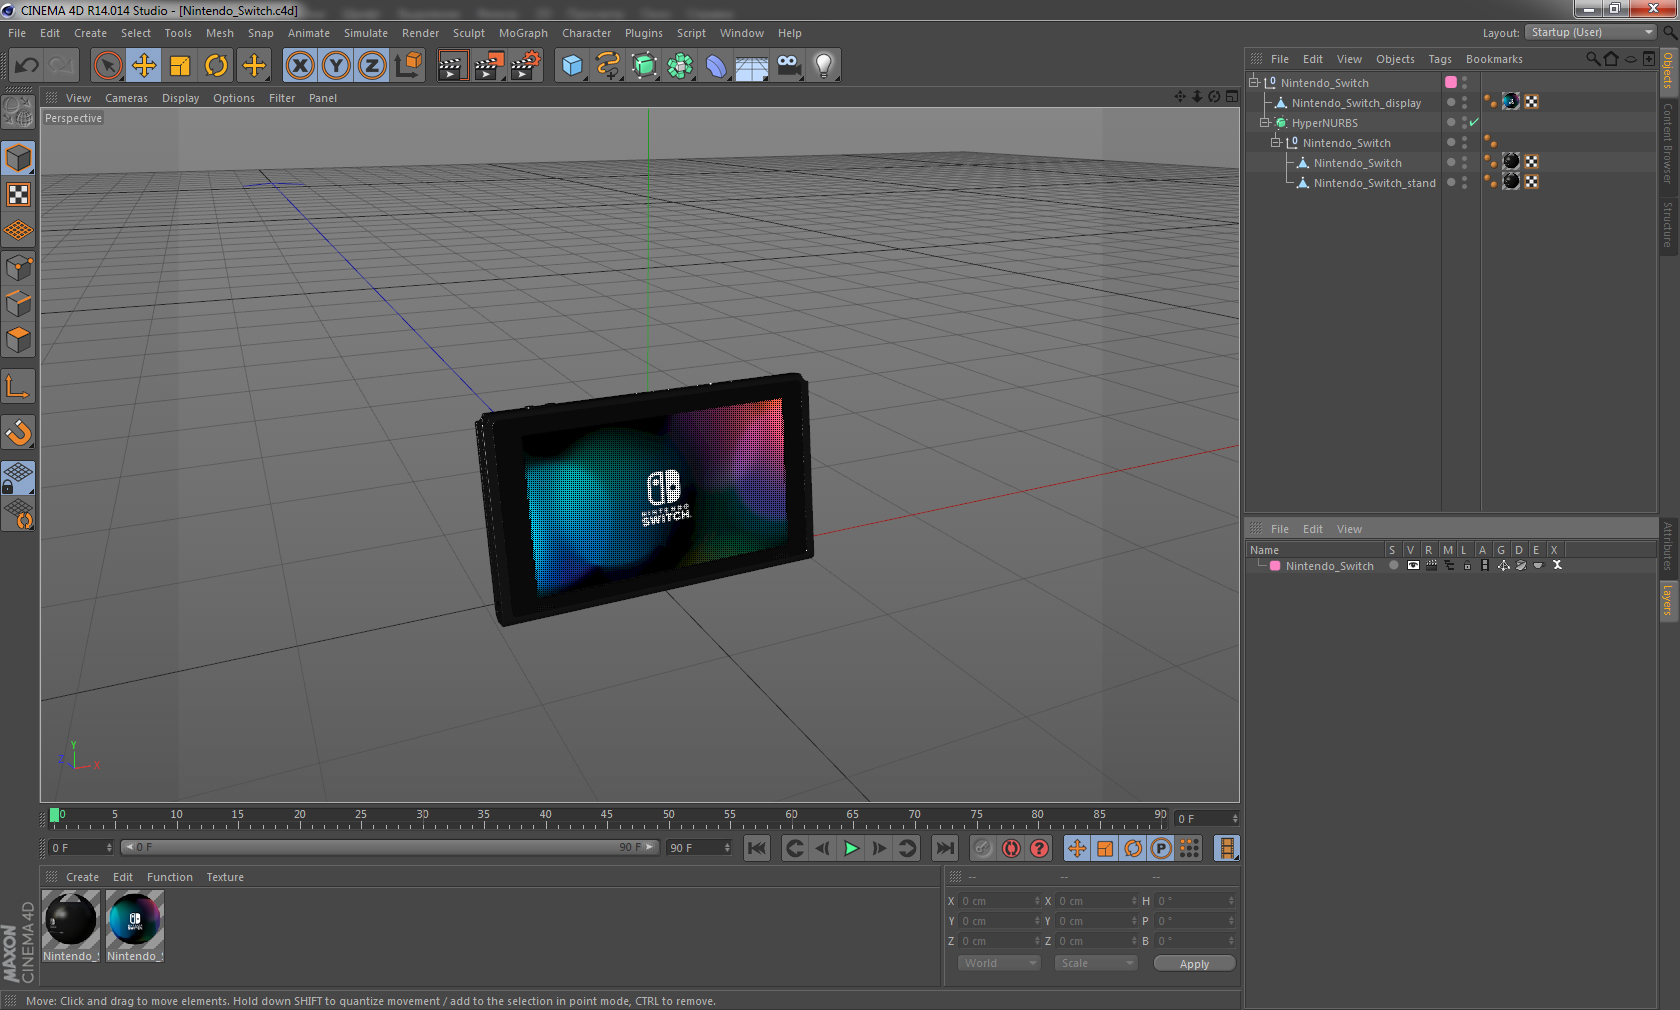Toggle the Snap magnet icon
1680x1010 pixels.
click(18, 432)
